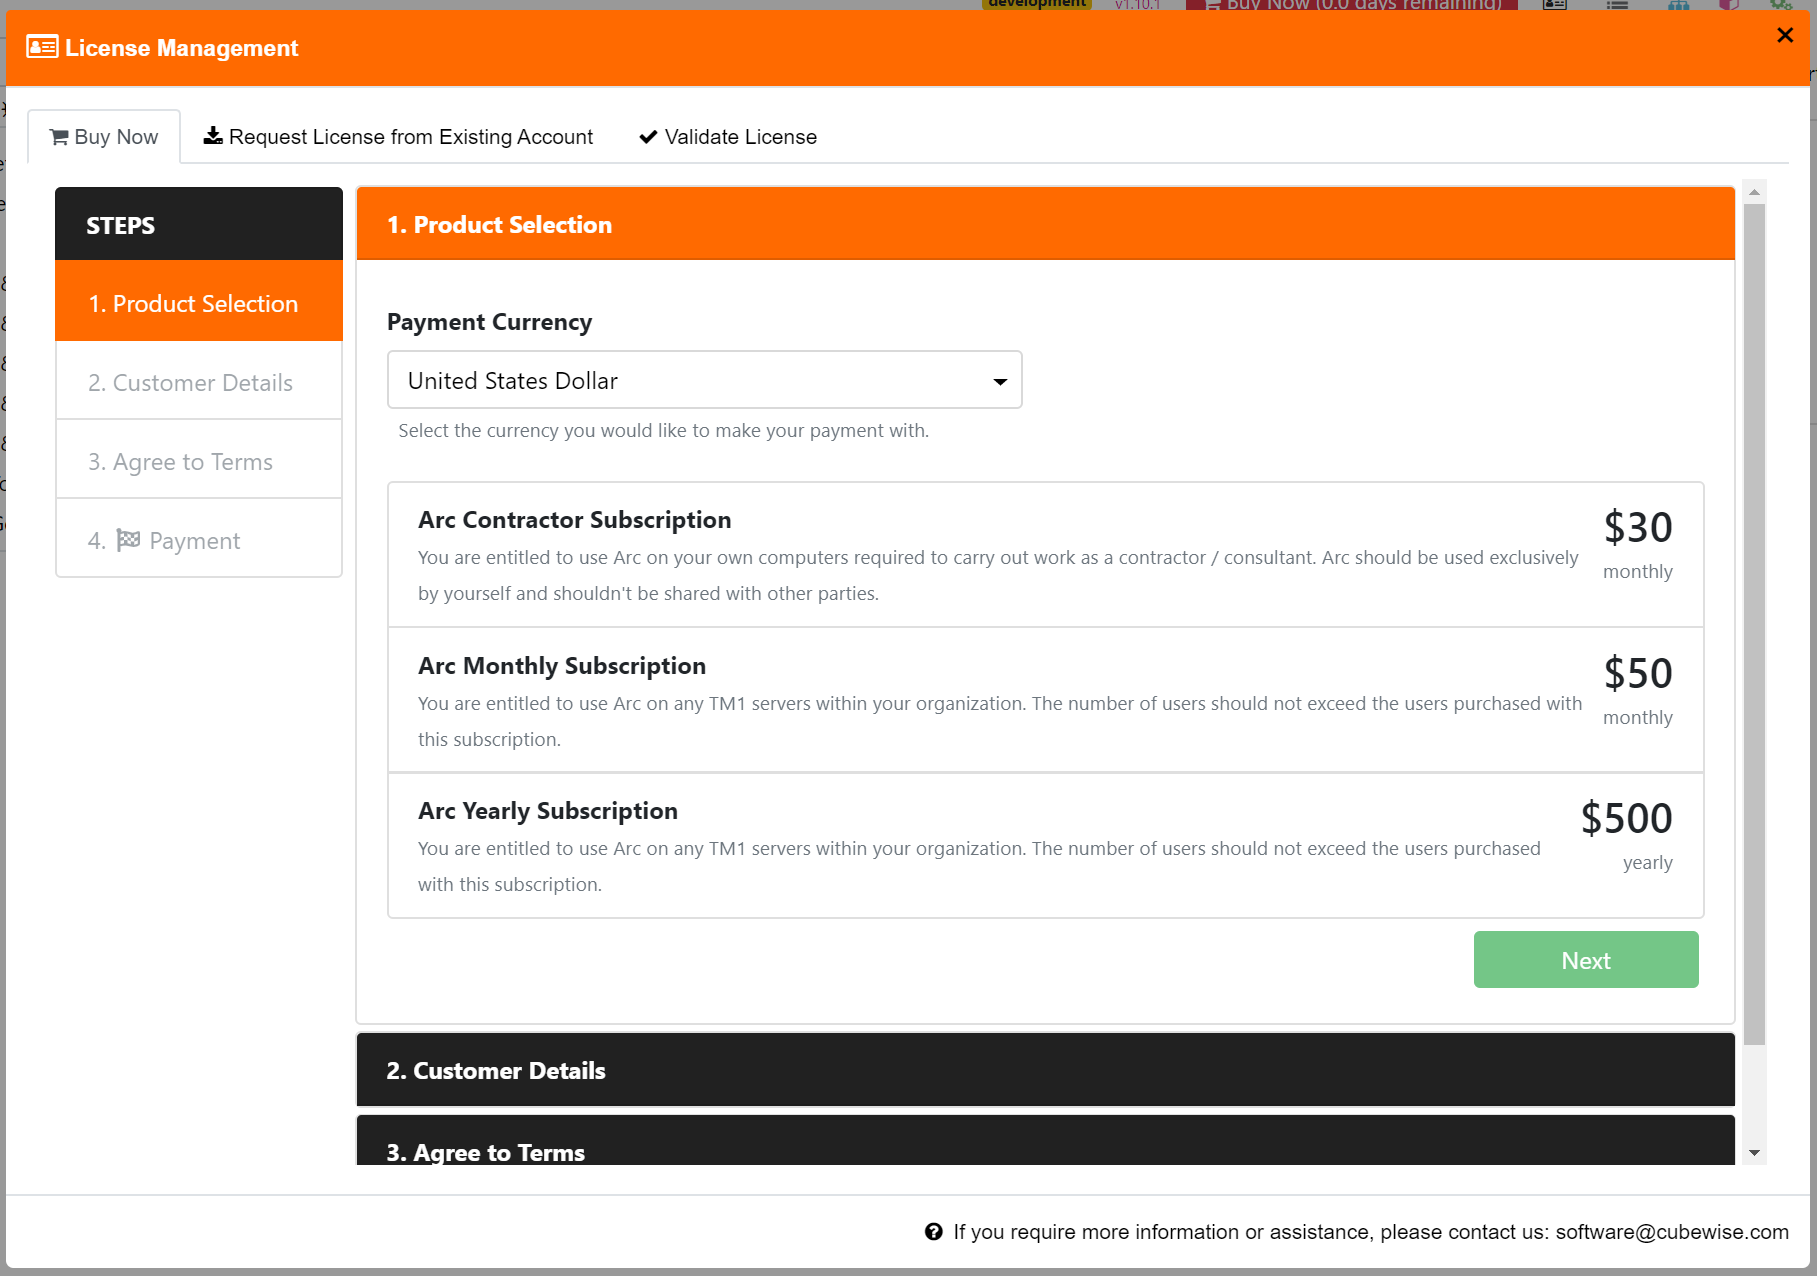Open the Validate License tab
This screenshot has width=1817, height=1276.
(728, 137)
